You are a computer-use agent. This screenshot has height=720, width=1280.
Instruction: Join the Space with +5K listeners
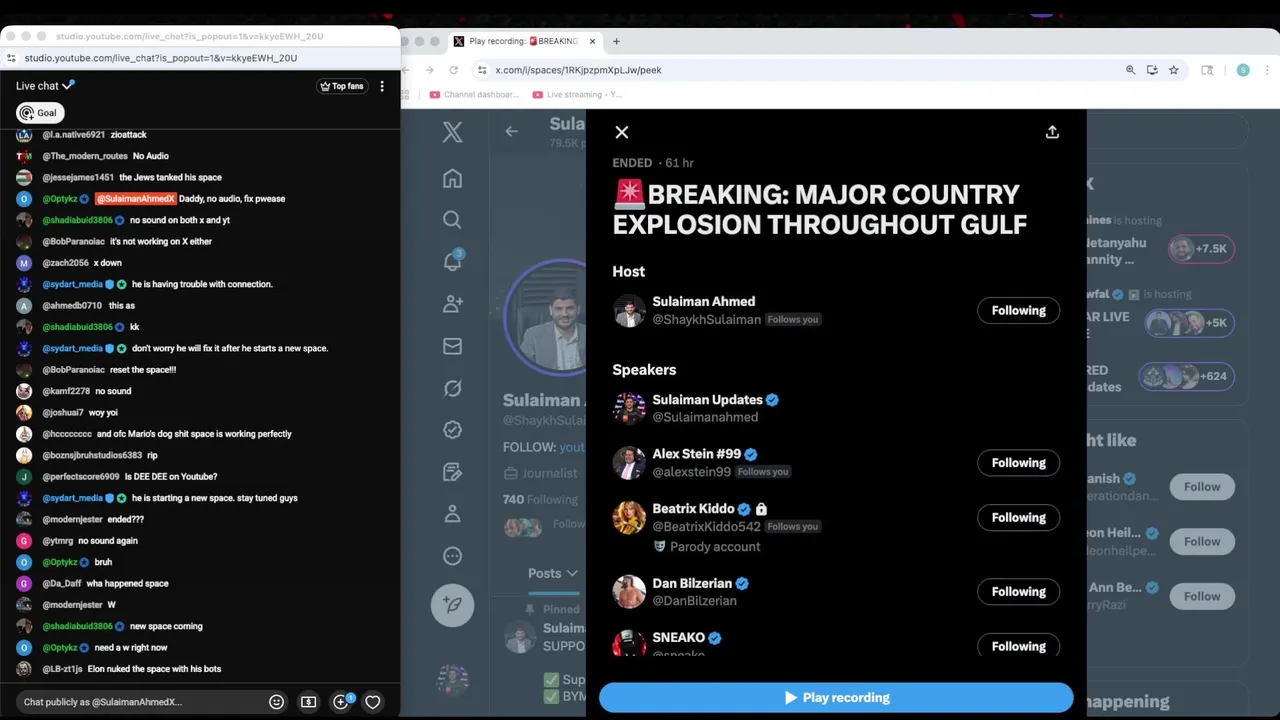point(1188,323)
